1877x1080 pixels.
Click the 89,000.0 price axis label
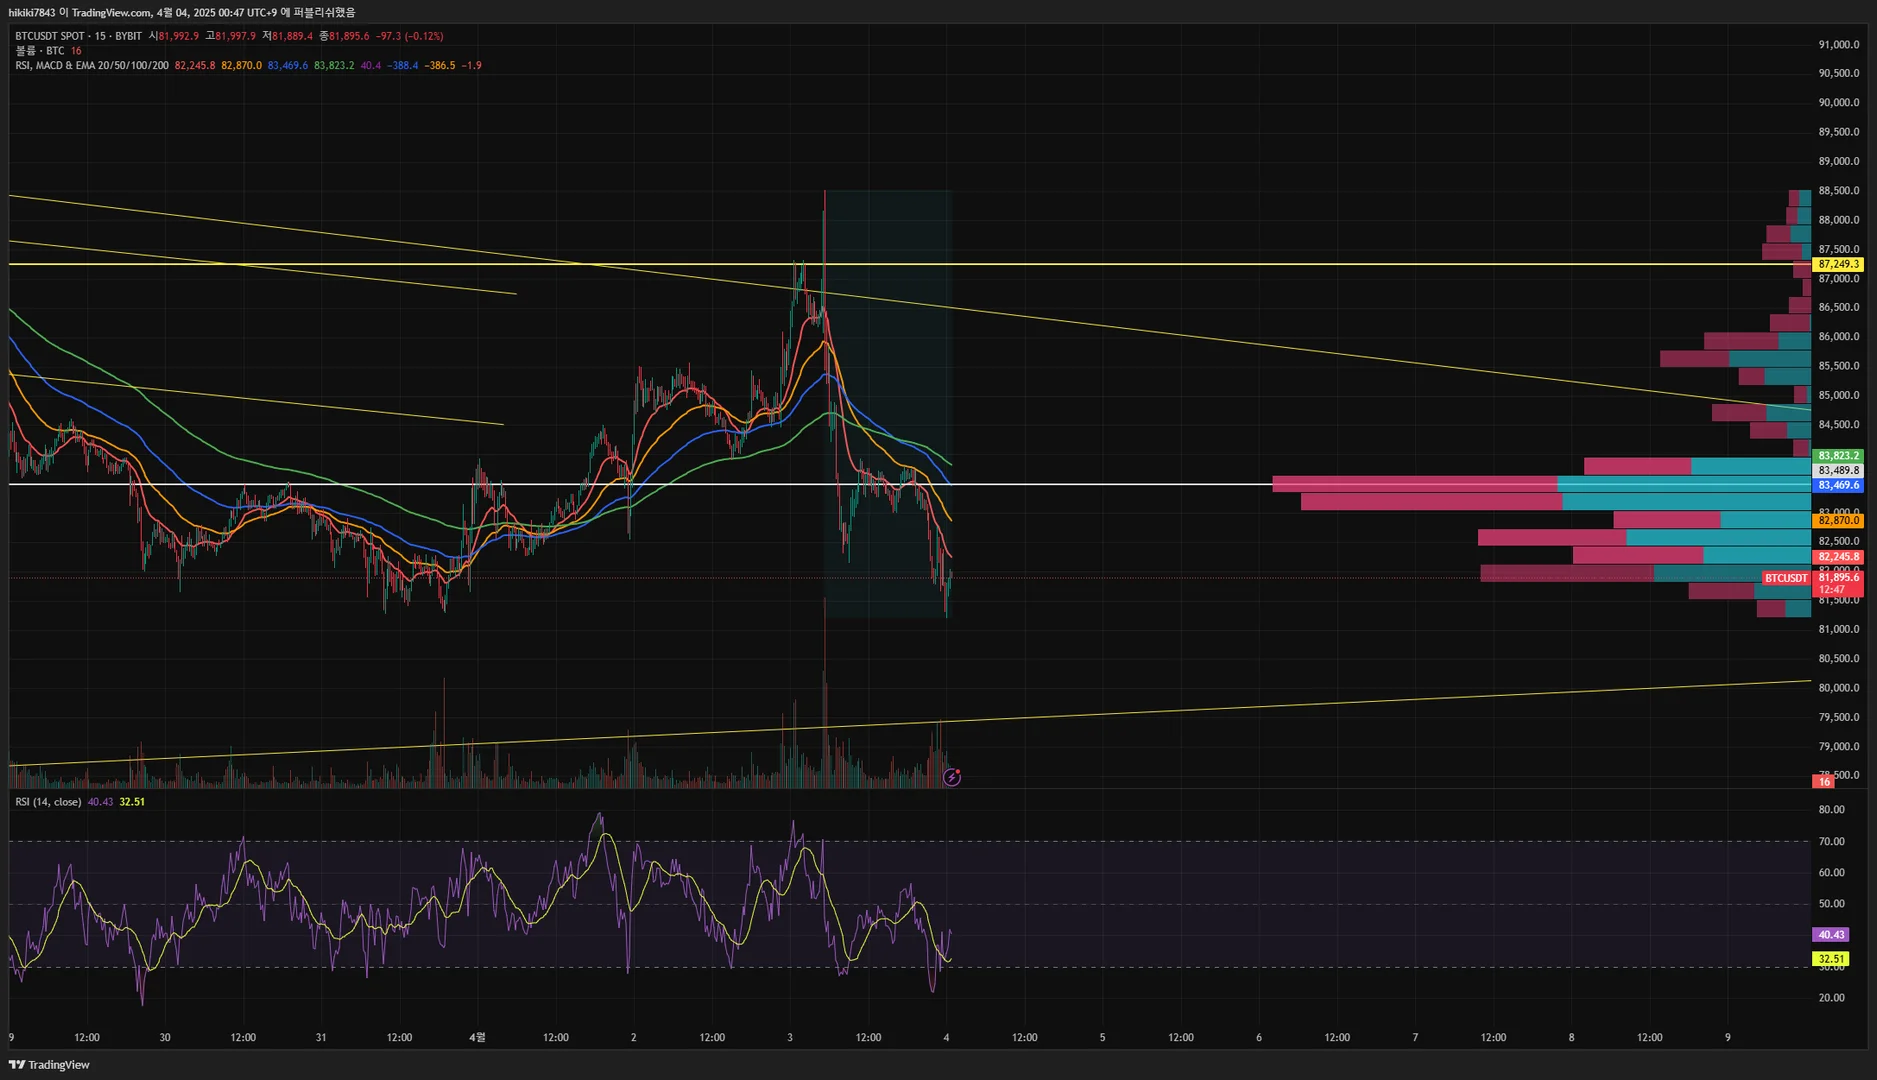coord(1839,162)
